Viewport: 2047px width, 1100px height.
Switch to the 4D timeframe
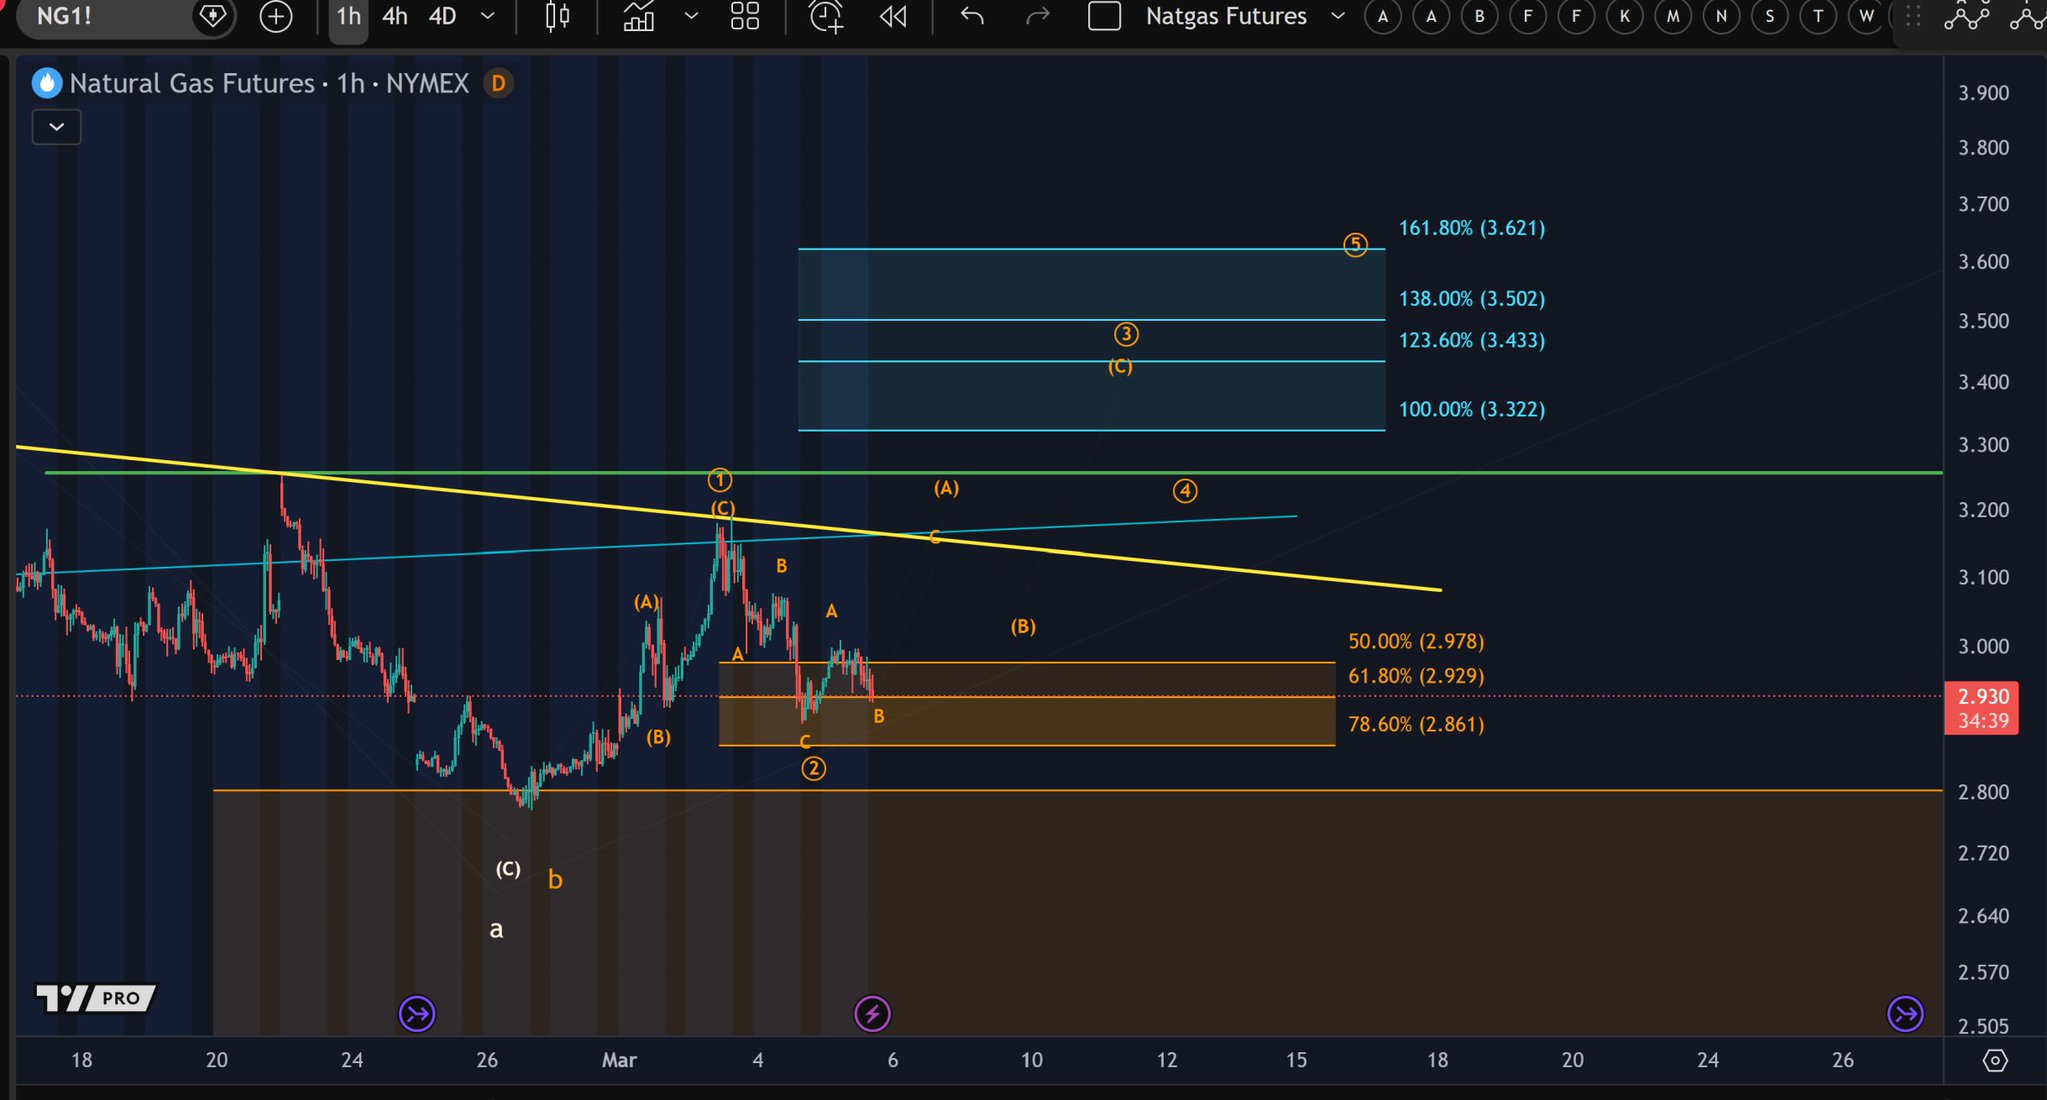pyautogui.click(x=442, y=16)
